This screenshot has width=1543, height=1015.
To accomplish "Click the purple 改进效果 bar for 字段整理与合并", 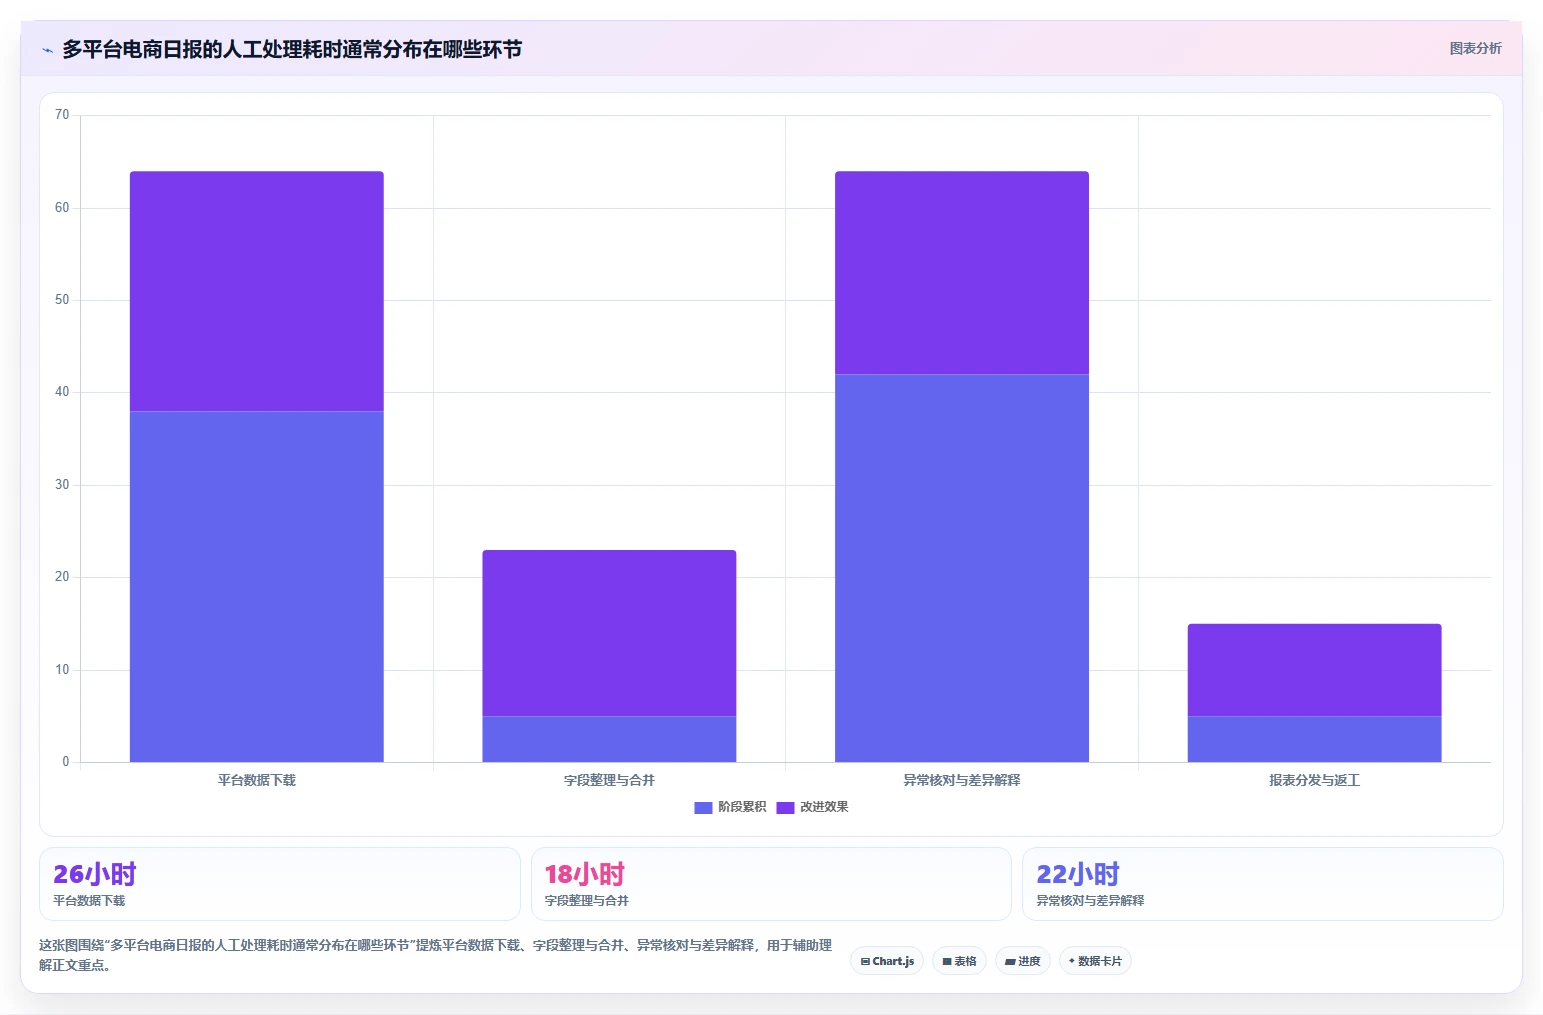I will [609, 633].
